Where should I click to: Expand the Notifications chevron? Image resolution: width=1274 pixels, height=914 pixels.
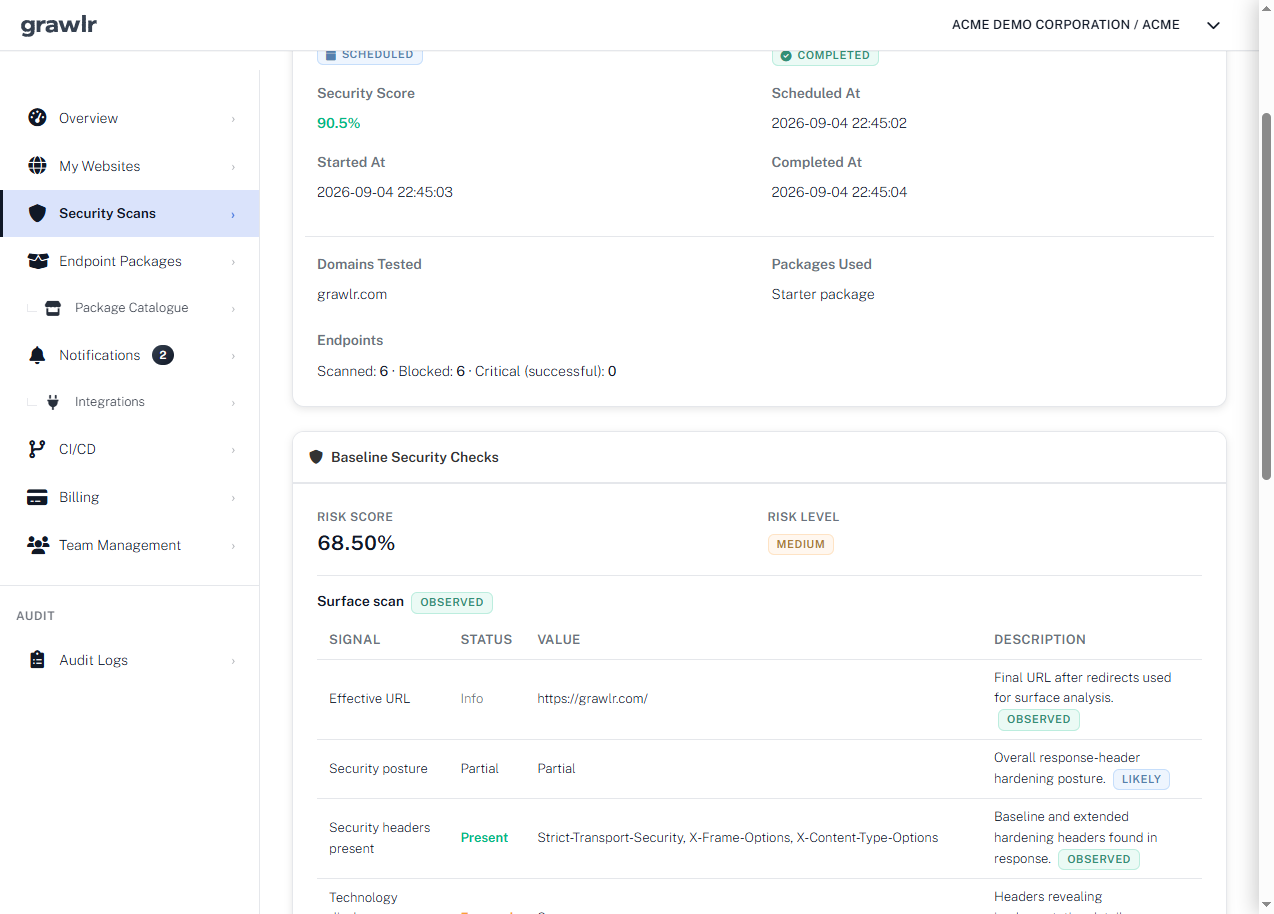233,356
